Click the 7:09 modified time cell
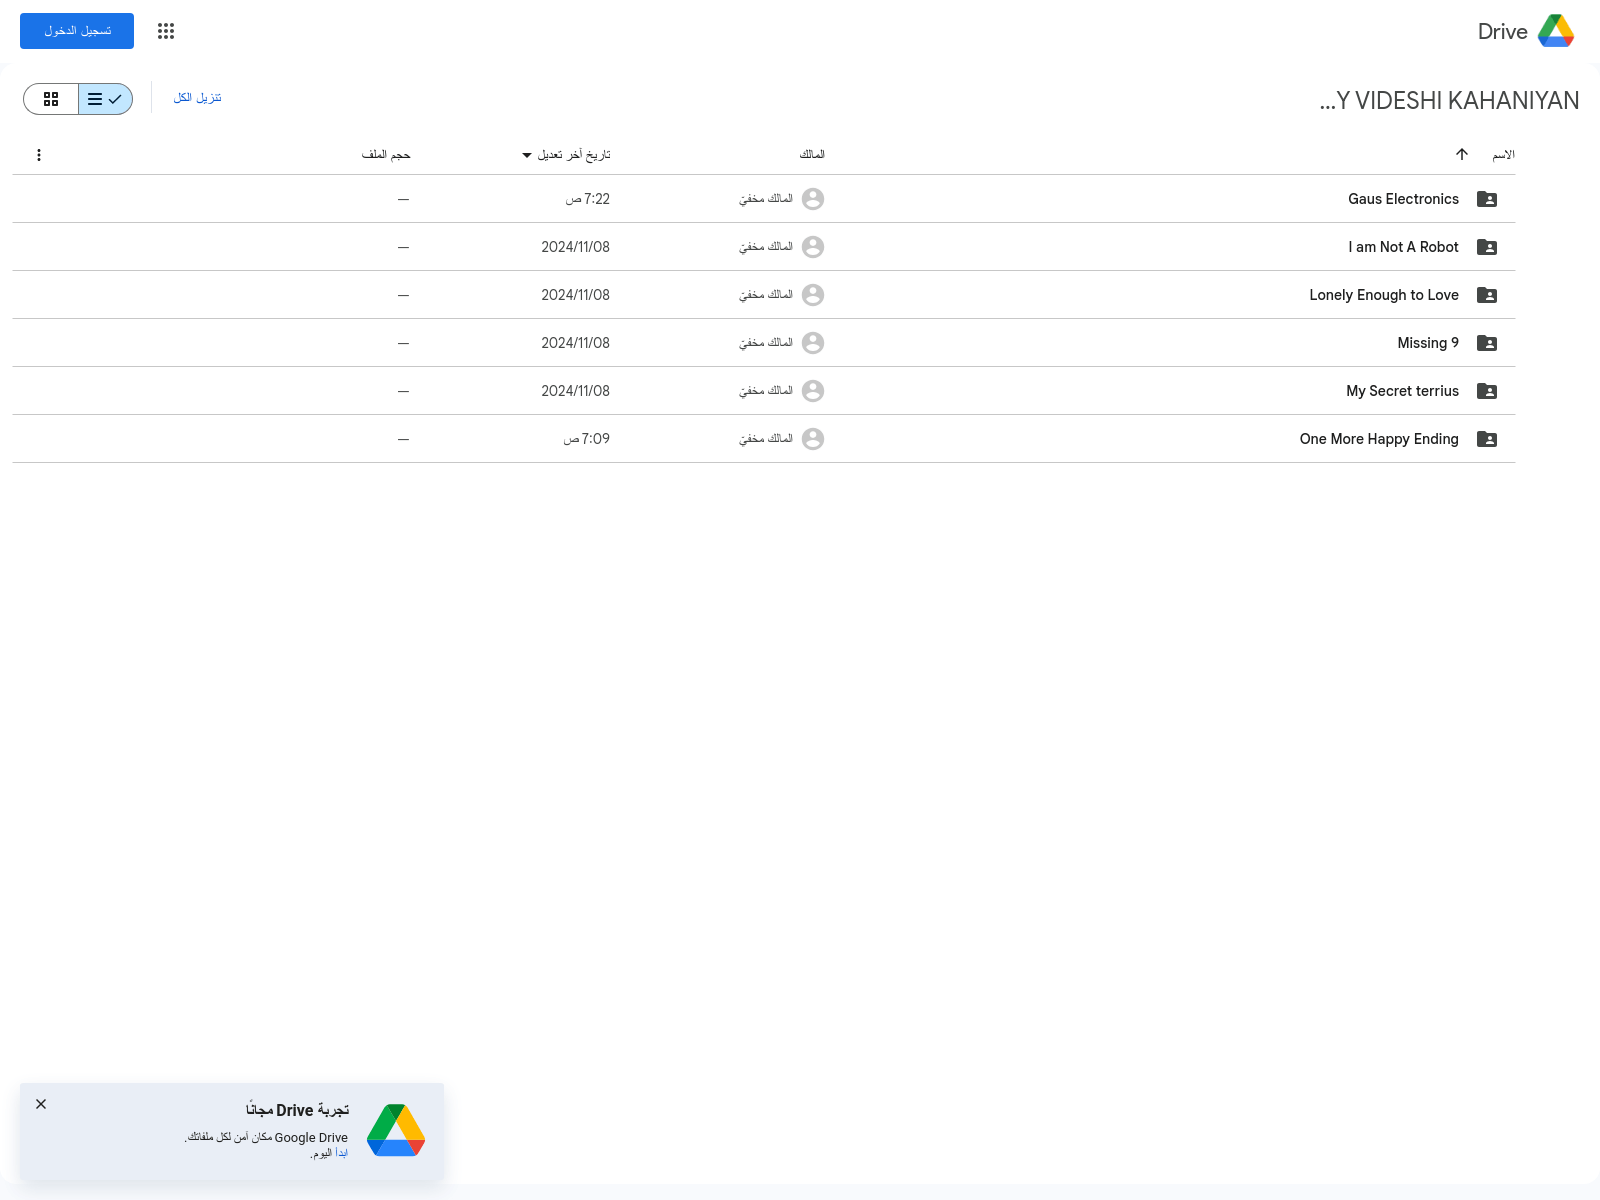 (x=586, y=439)
